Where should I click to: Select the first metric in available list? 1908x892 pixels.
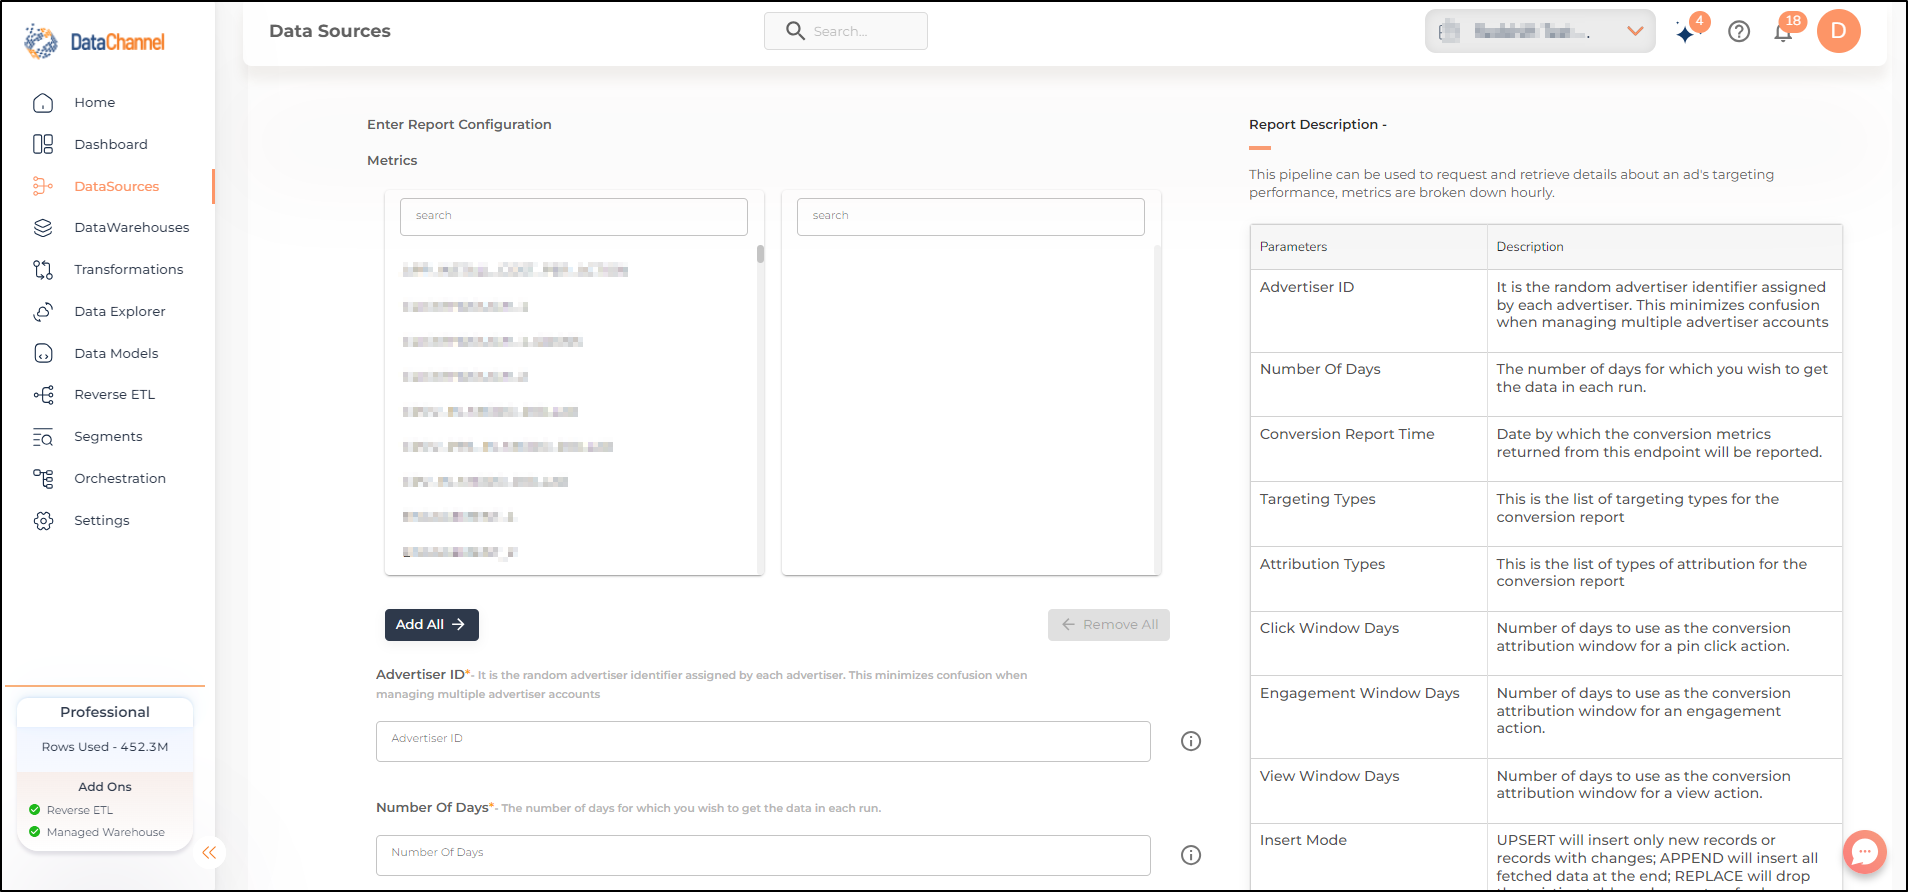(515, 270)
